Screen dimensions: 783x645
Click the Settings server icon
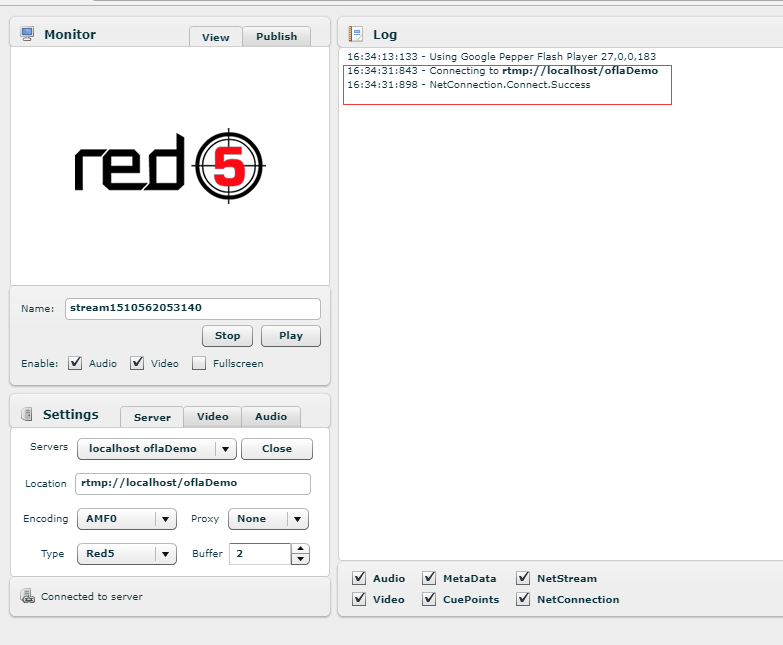27,414
